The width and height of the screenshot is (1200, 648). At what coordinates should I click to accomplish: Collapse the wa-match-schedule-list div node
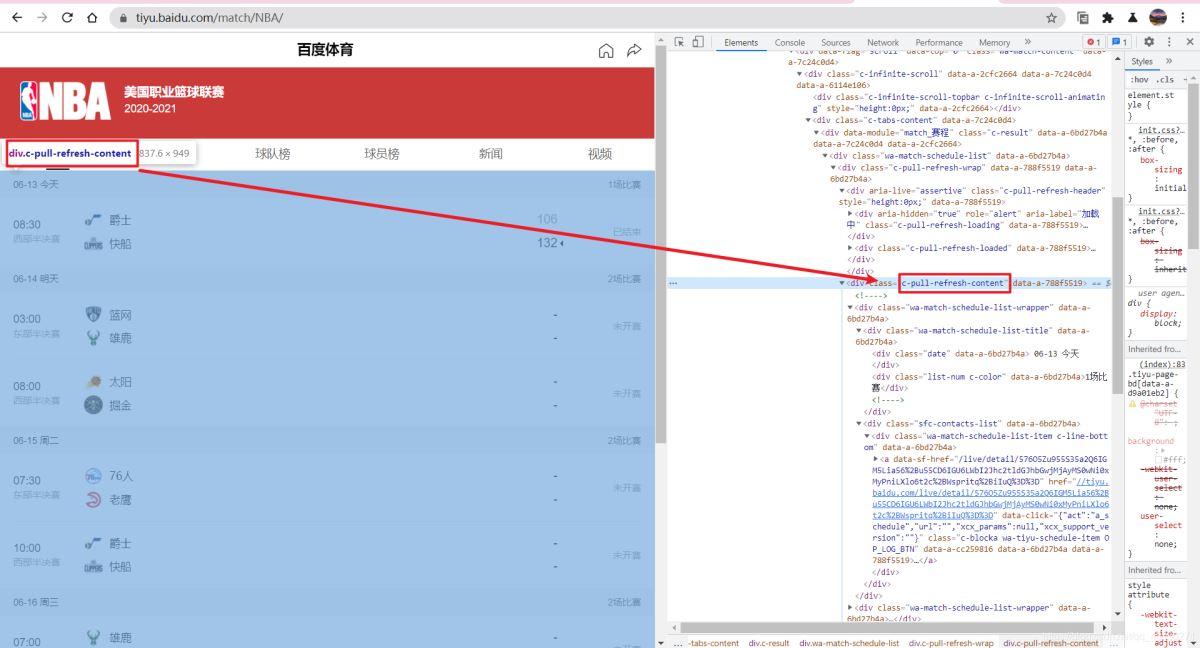click(826, 156)
